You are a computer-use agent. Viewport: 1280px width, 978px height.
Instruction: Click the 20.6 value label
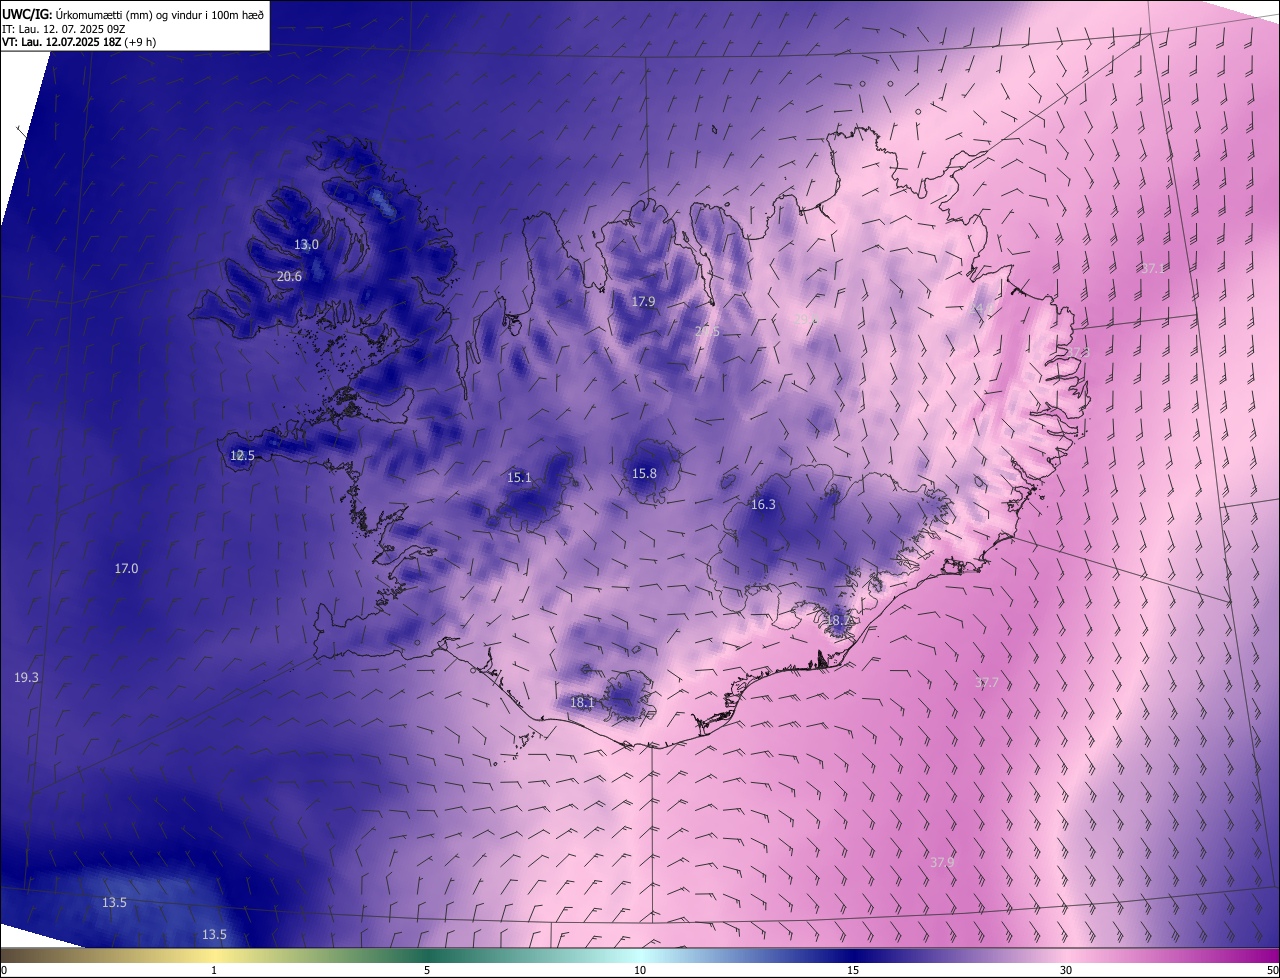(x=289, y=276)
